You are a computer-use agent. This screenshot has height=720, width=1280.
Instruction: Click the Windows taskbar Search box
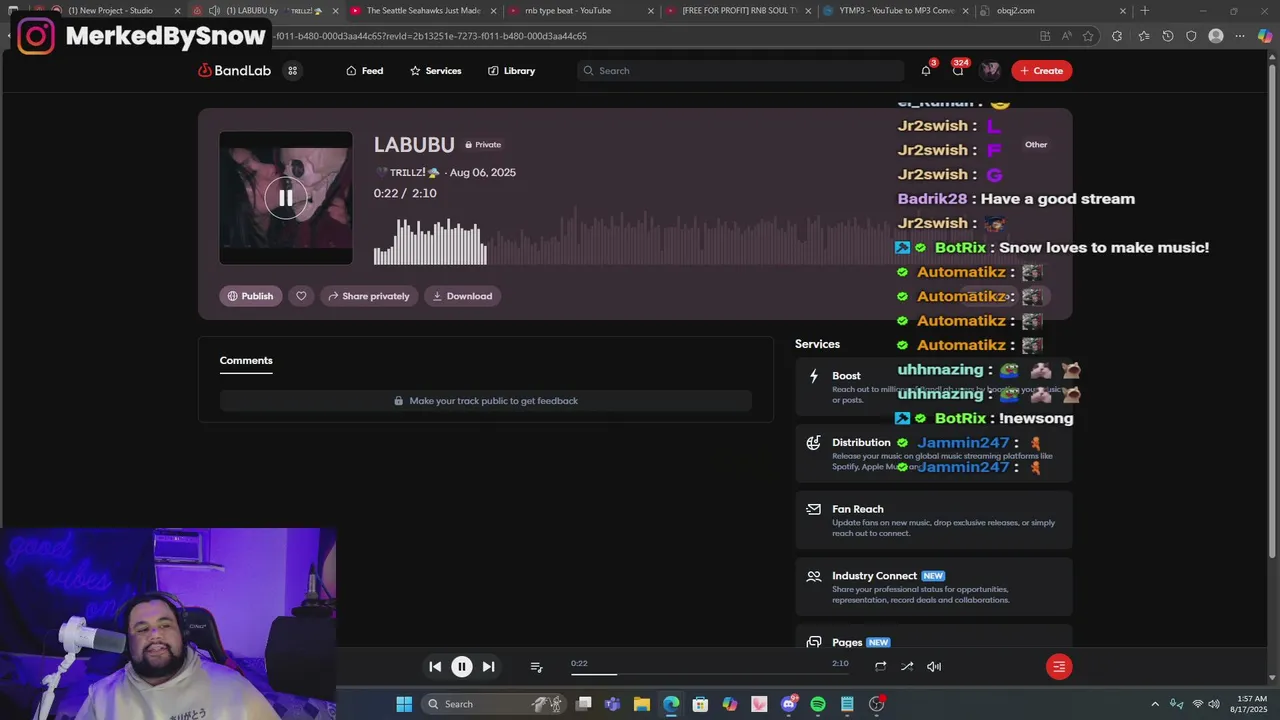point(492,704)
